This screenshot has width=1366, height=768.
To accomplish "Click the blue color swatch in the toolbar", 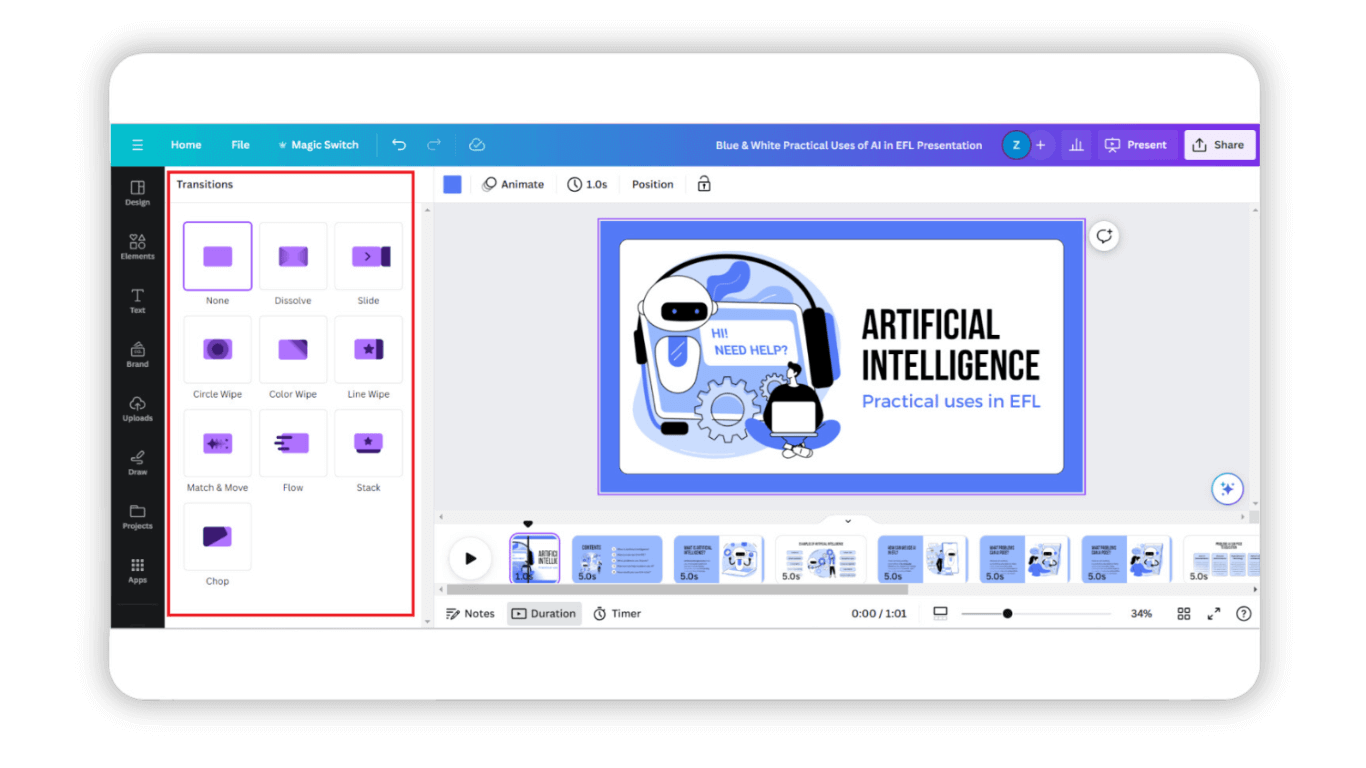I will (x=451, y=184).
